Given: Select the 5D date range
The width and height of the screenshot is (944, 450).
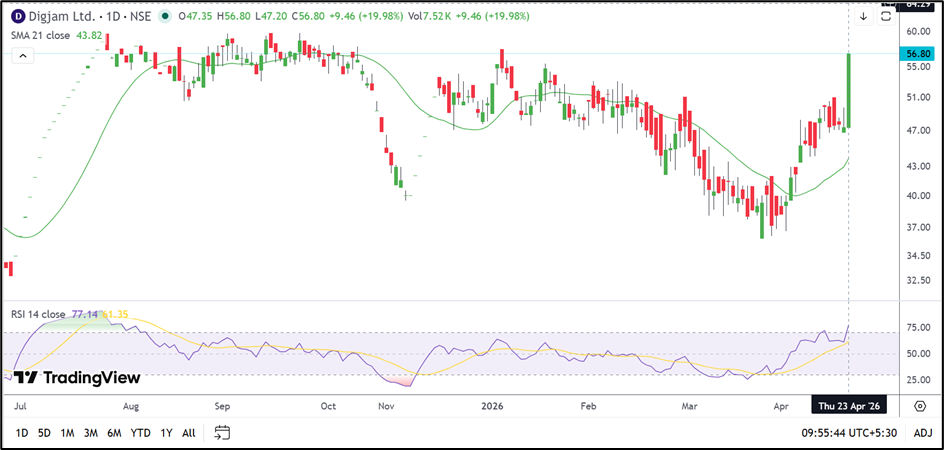Looking at the screenshot, I should pyautogui.click(x=44, y=433).
